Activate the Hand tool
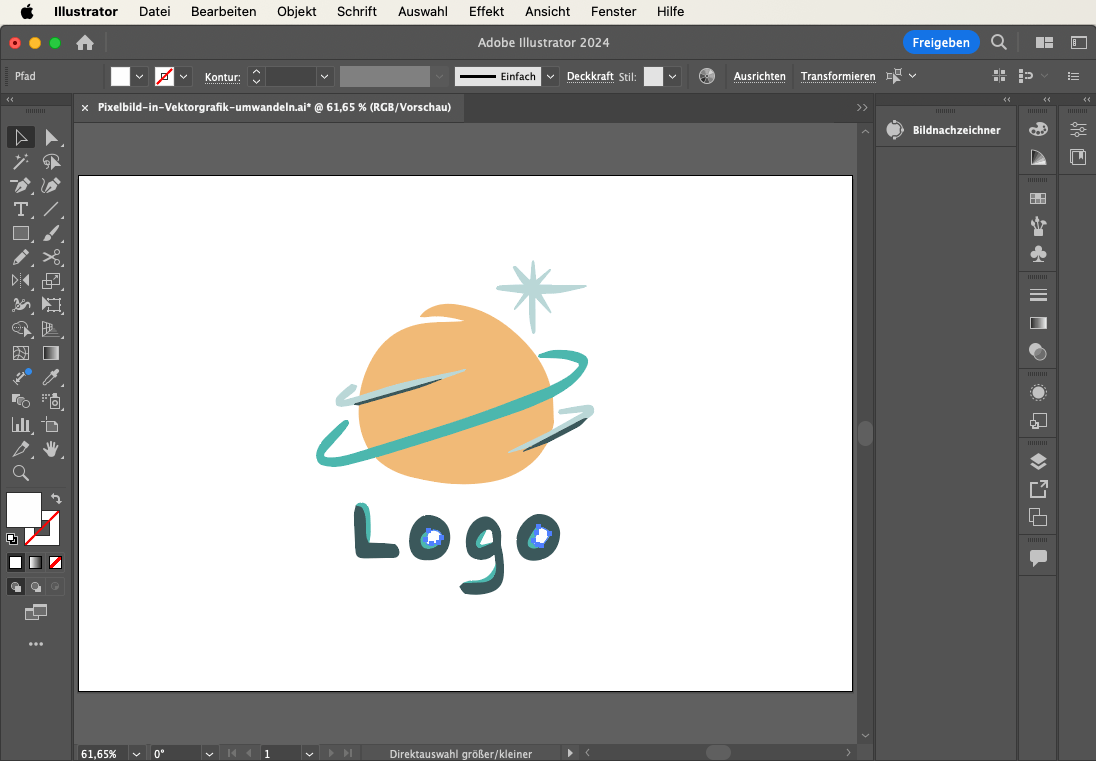The width and height of the screenshot is (1096, 761). coord(52,449)
